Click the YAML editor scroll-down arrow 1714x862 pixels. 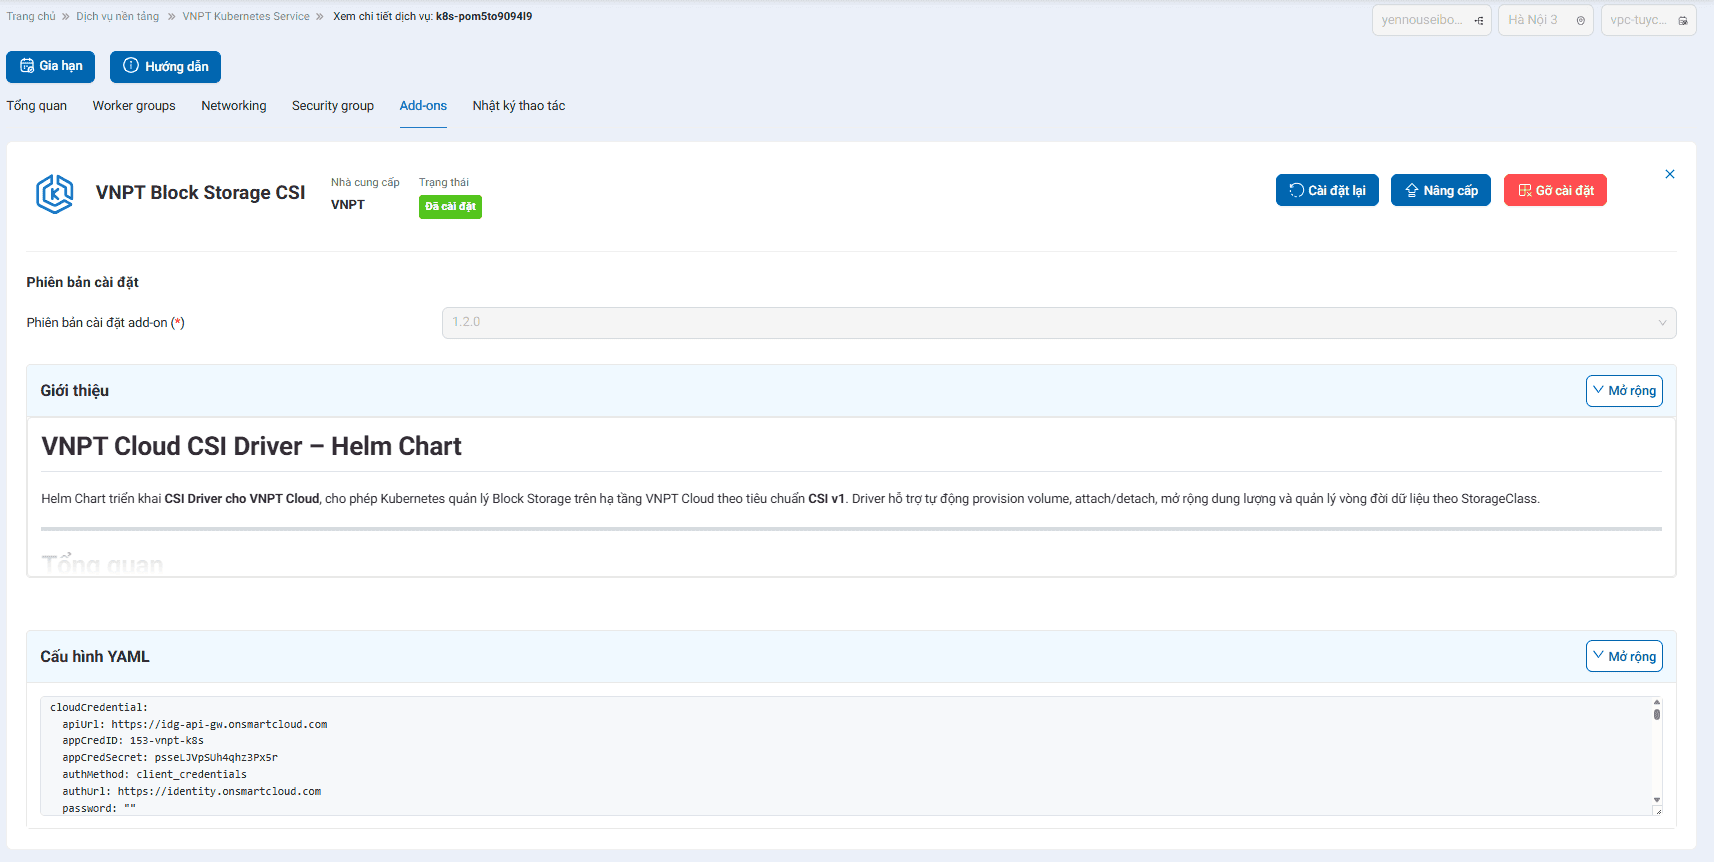tap(1656, 800)
